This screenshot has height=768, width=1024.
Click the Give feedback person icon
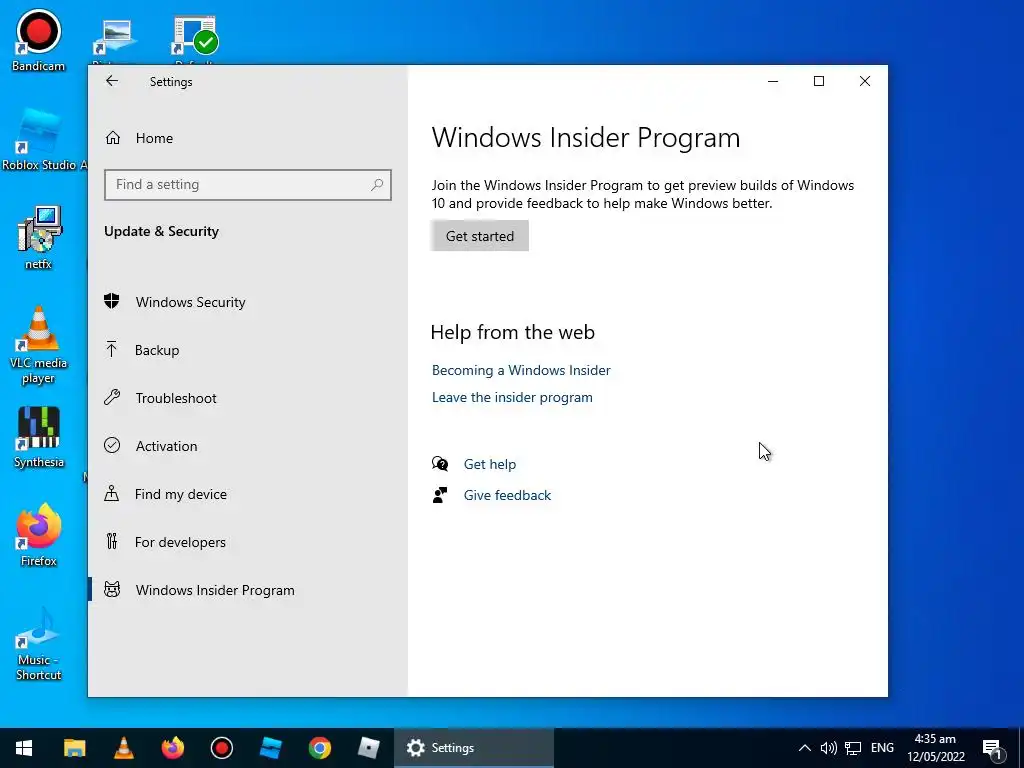pos(440,495)
